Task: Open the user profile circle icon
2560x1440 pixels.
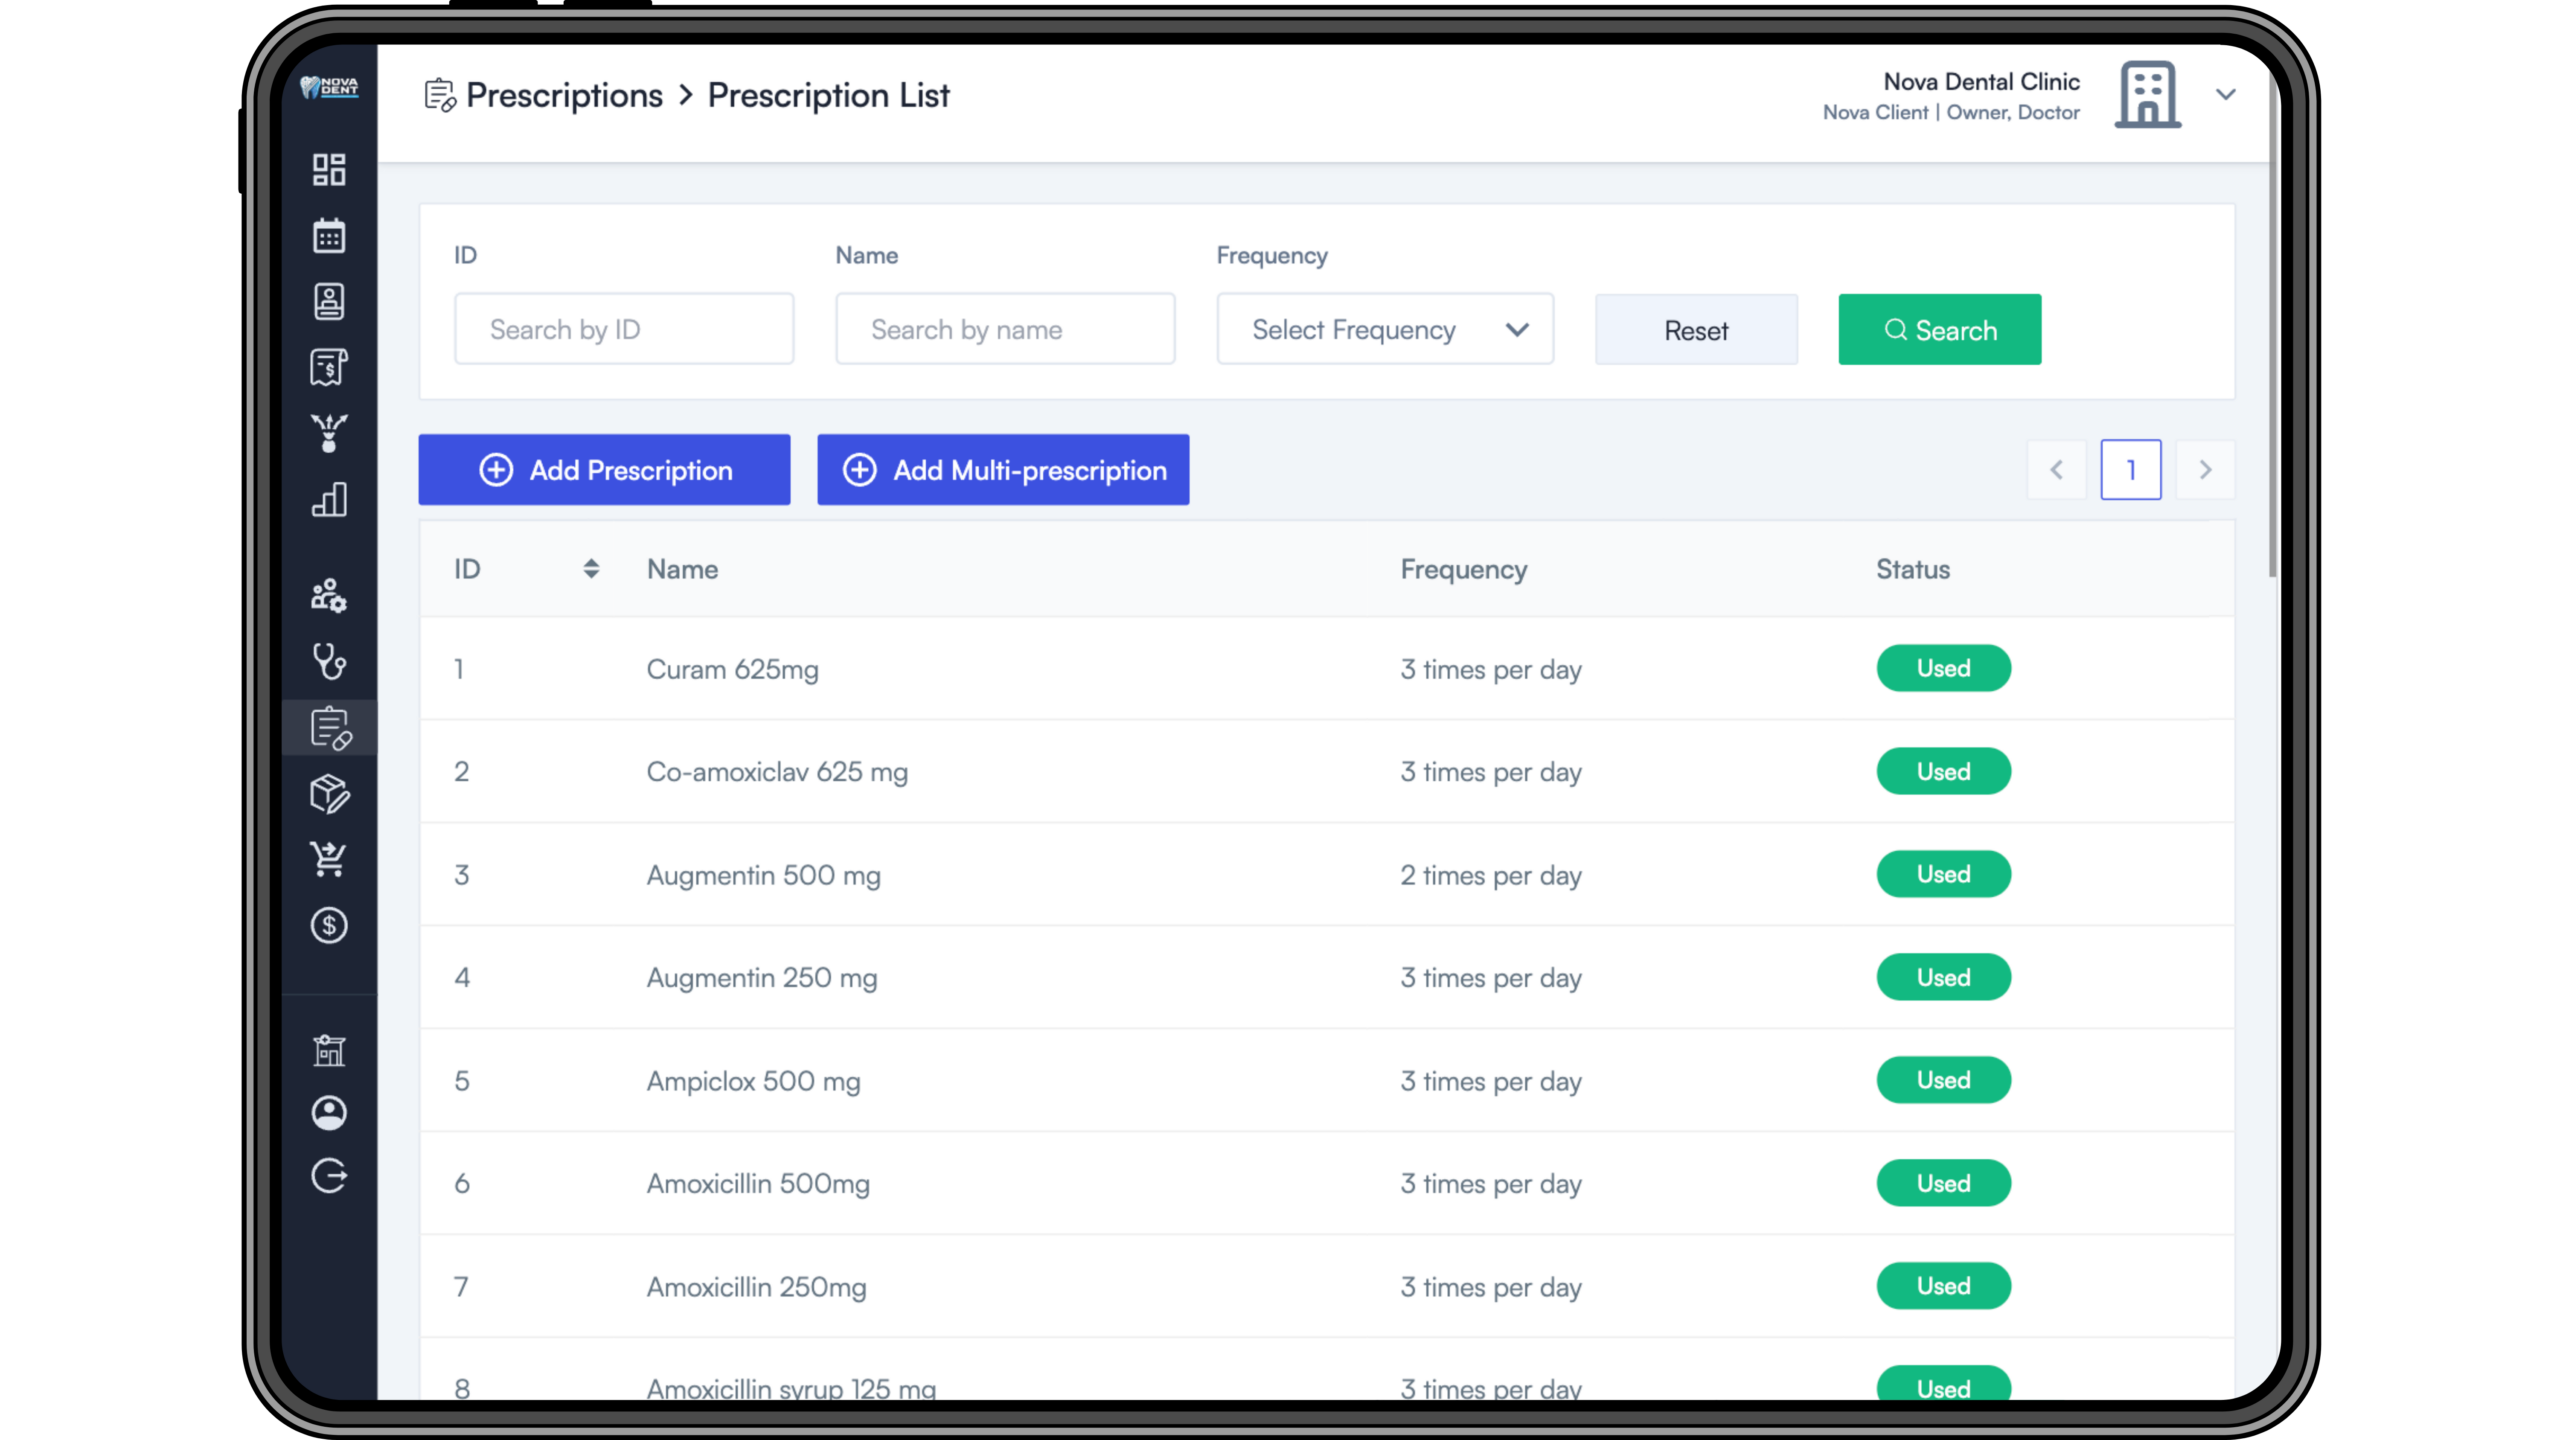Action: pyautogui.click(x=329, y=1113)
